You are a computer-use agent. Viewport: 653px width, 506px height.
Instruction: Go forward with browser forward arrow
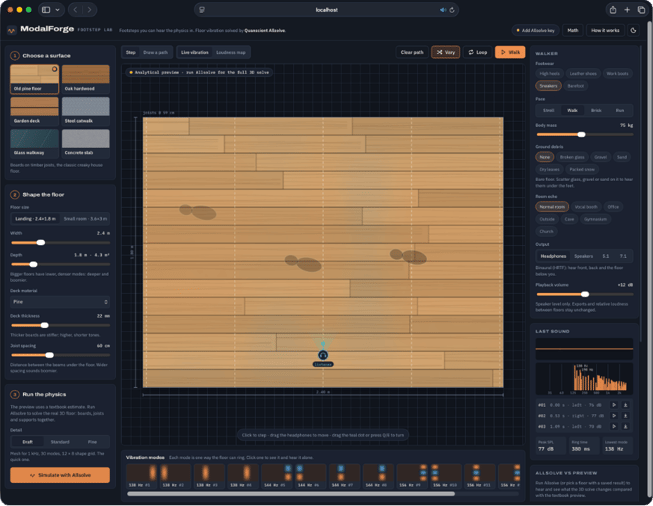tap(89, 10)
